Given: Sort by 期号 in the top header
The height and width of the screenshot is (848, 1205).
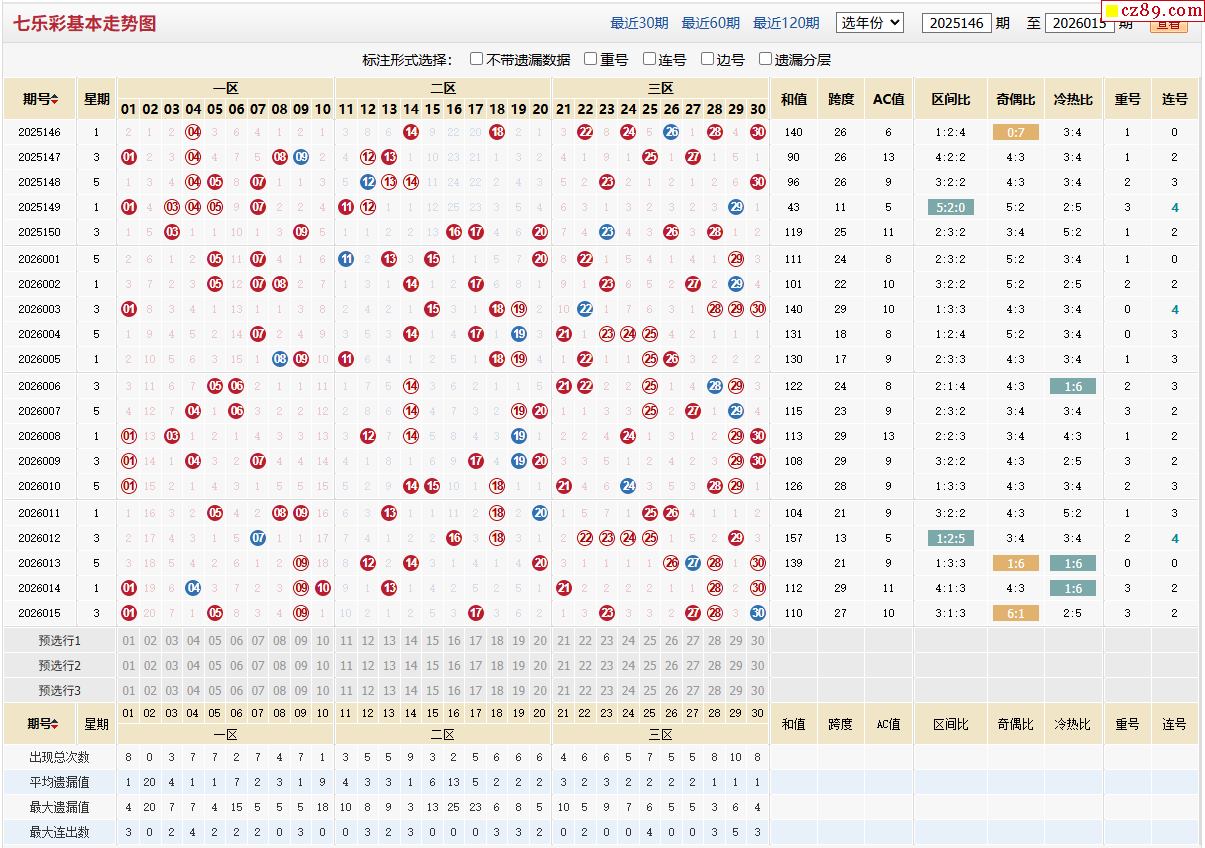Looking at the screenshot, I should (x=41, y=99).
